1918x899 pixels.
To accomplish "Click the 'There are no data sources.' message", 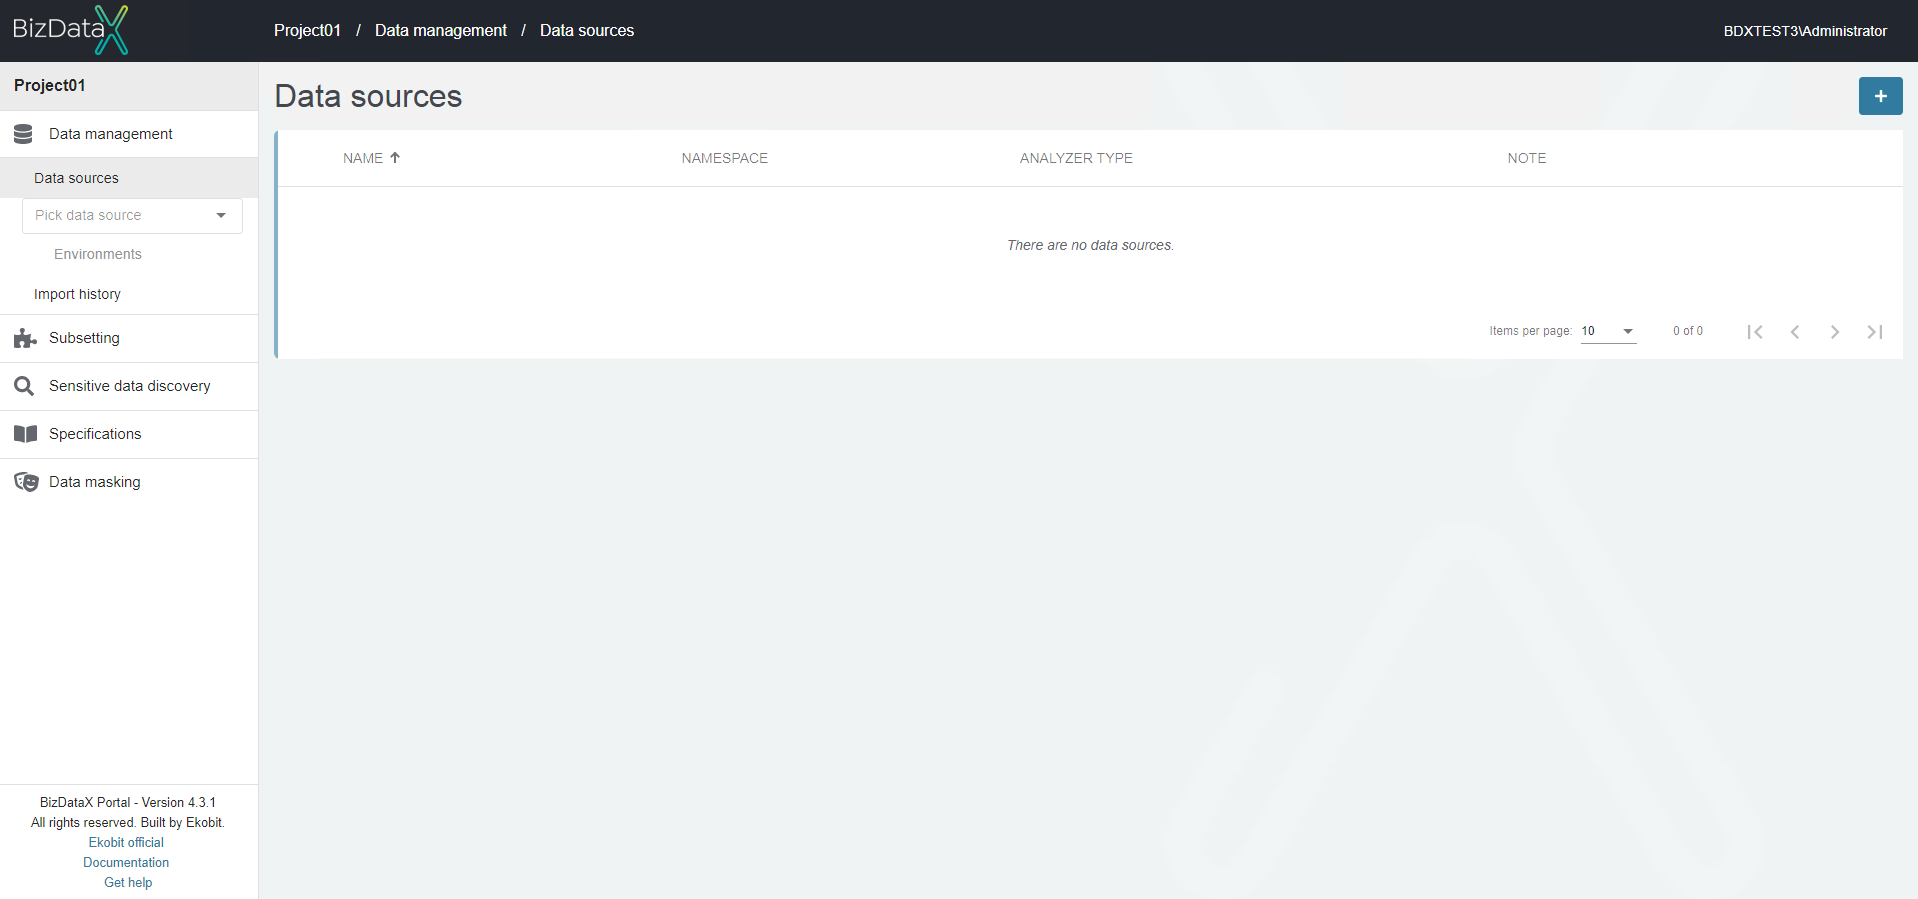I will 1090,245.
